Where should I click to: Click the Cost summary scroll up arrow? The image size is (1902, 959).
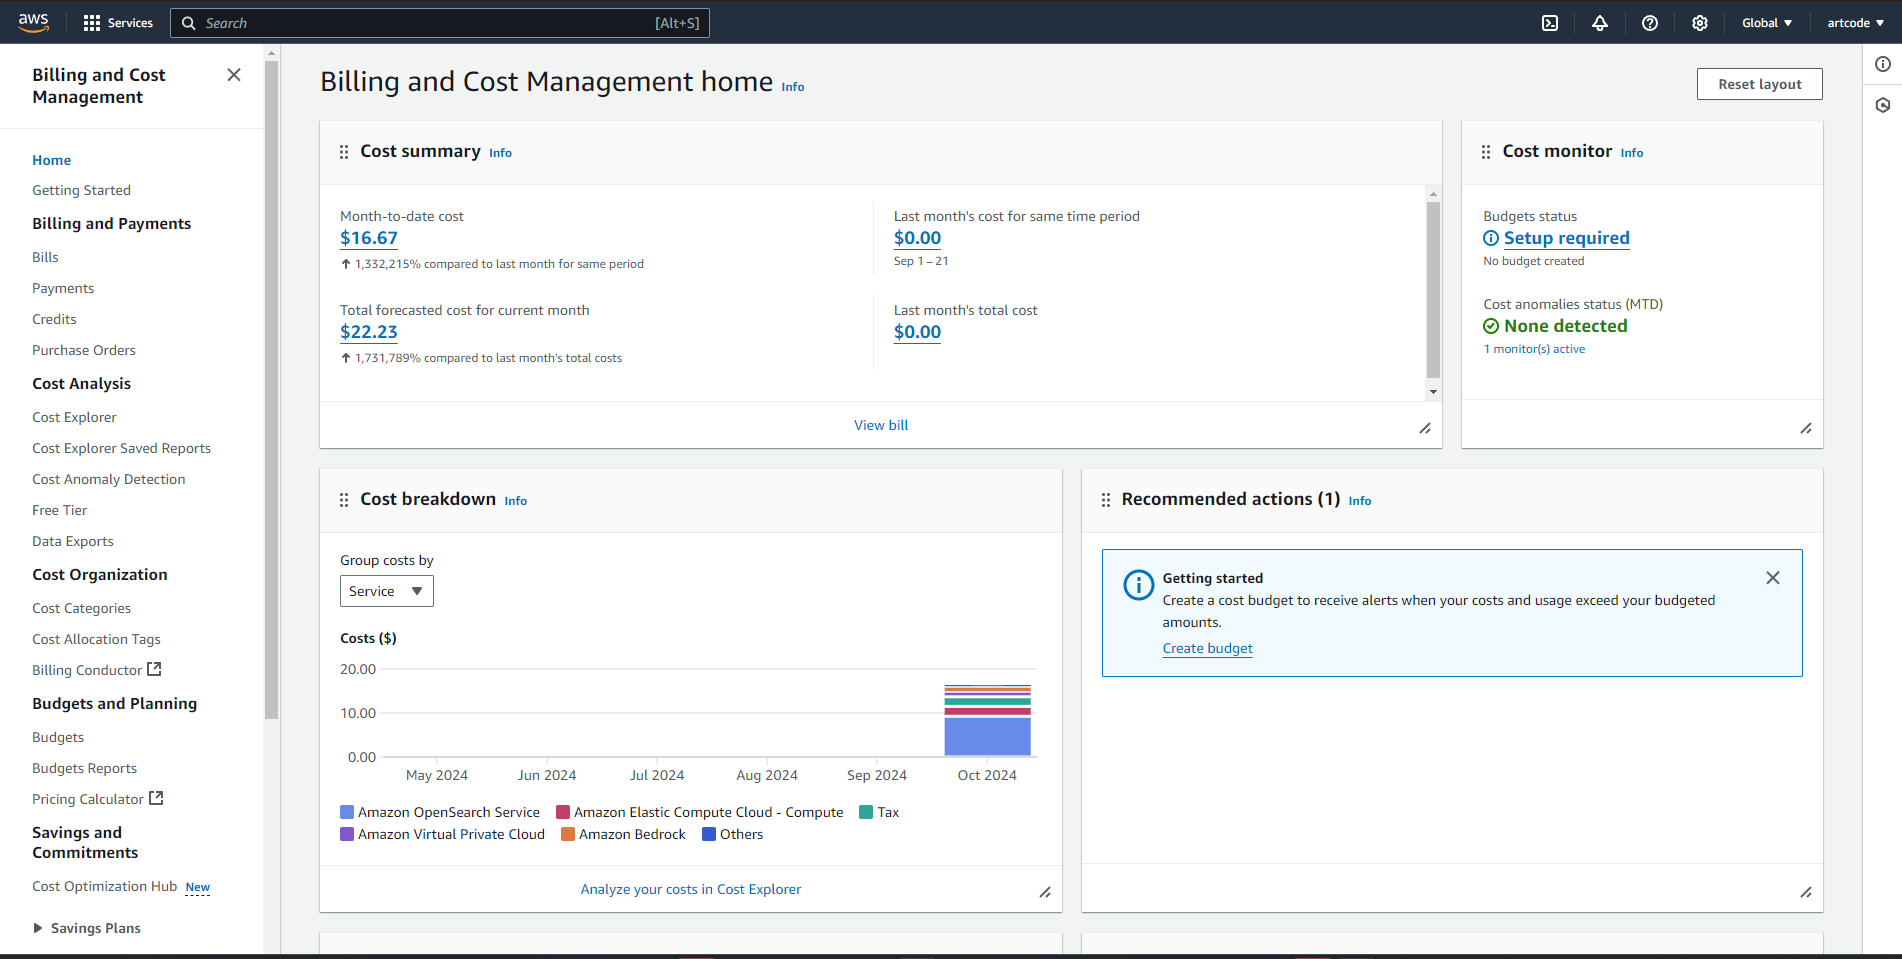pos(1433,194)
